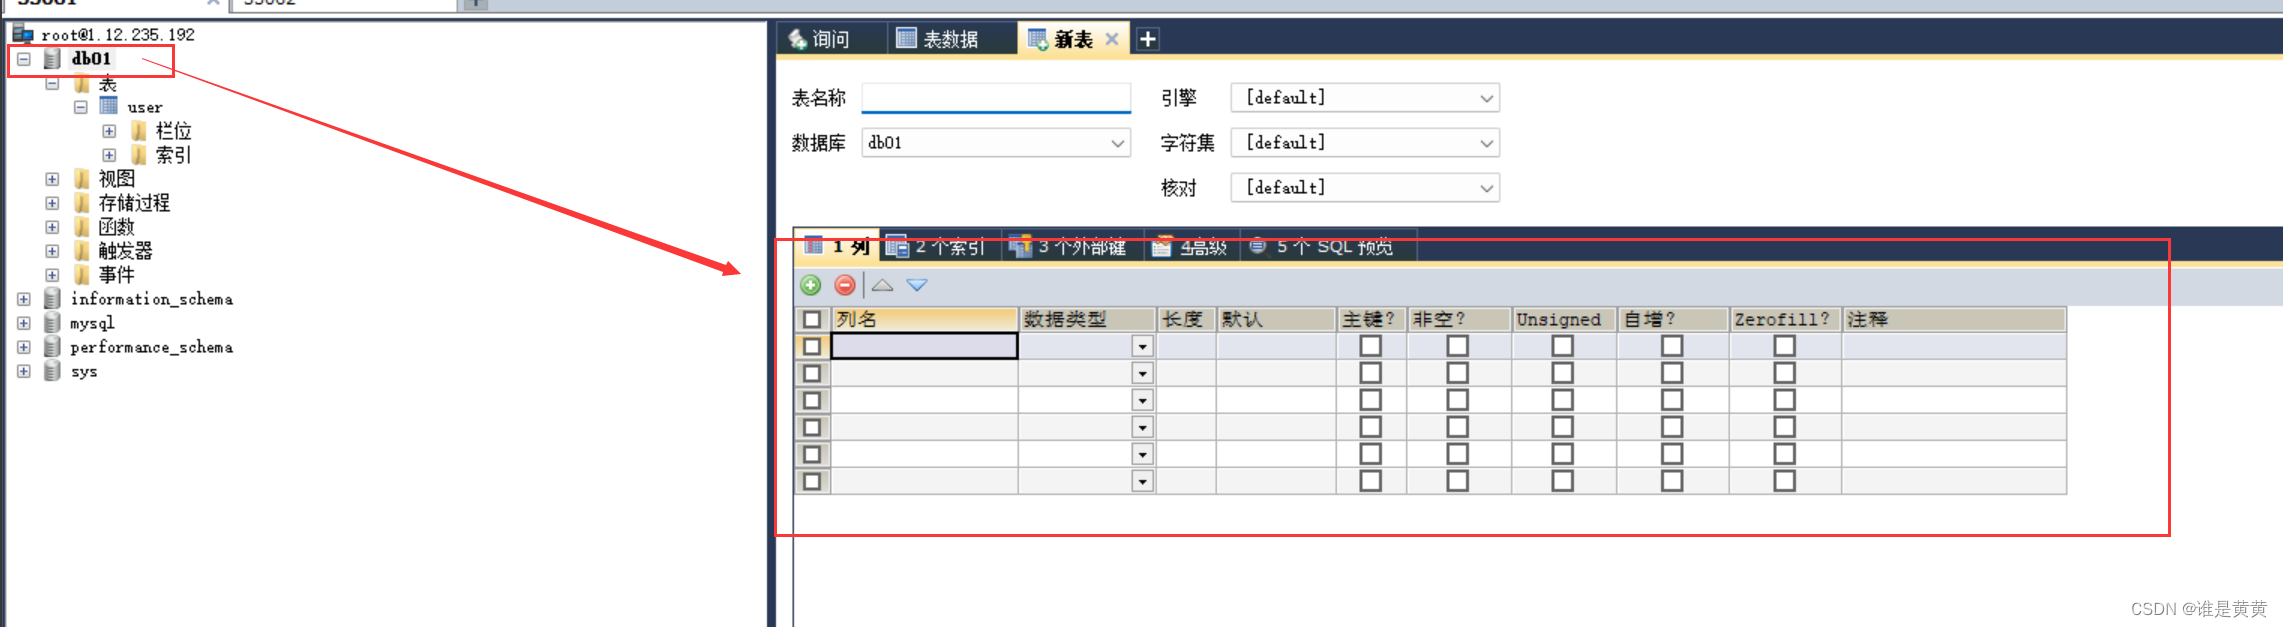The width and height of the screenshot is (2283, 627).
Task: Click the 列名 column header
Action: (925, 319)
